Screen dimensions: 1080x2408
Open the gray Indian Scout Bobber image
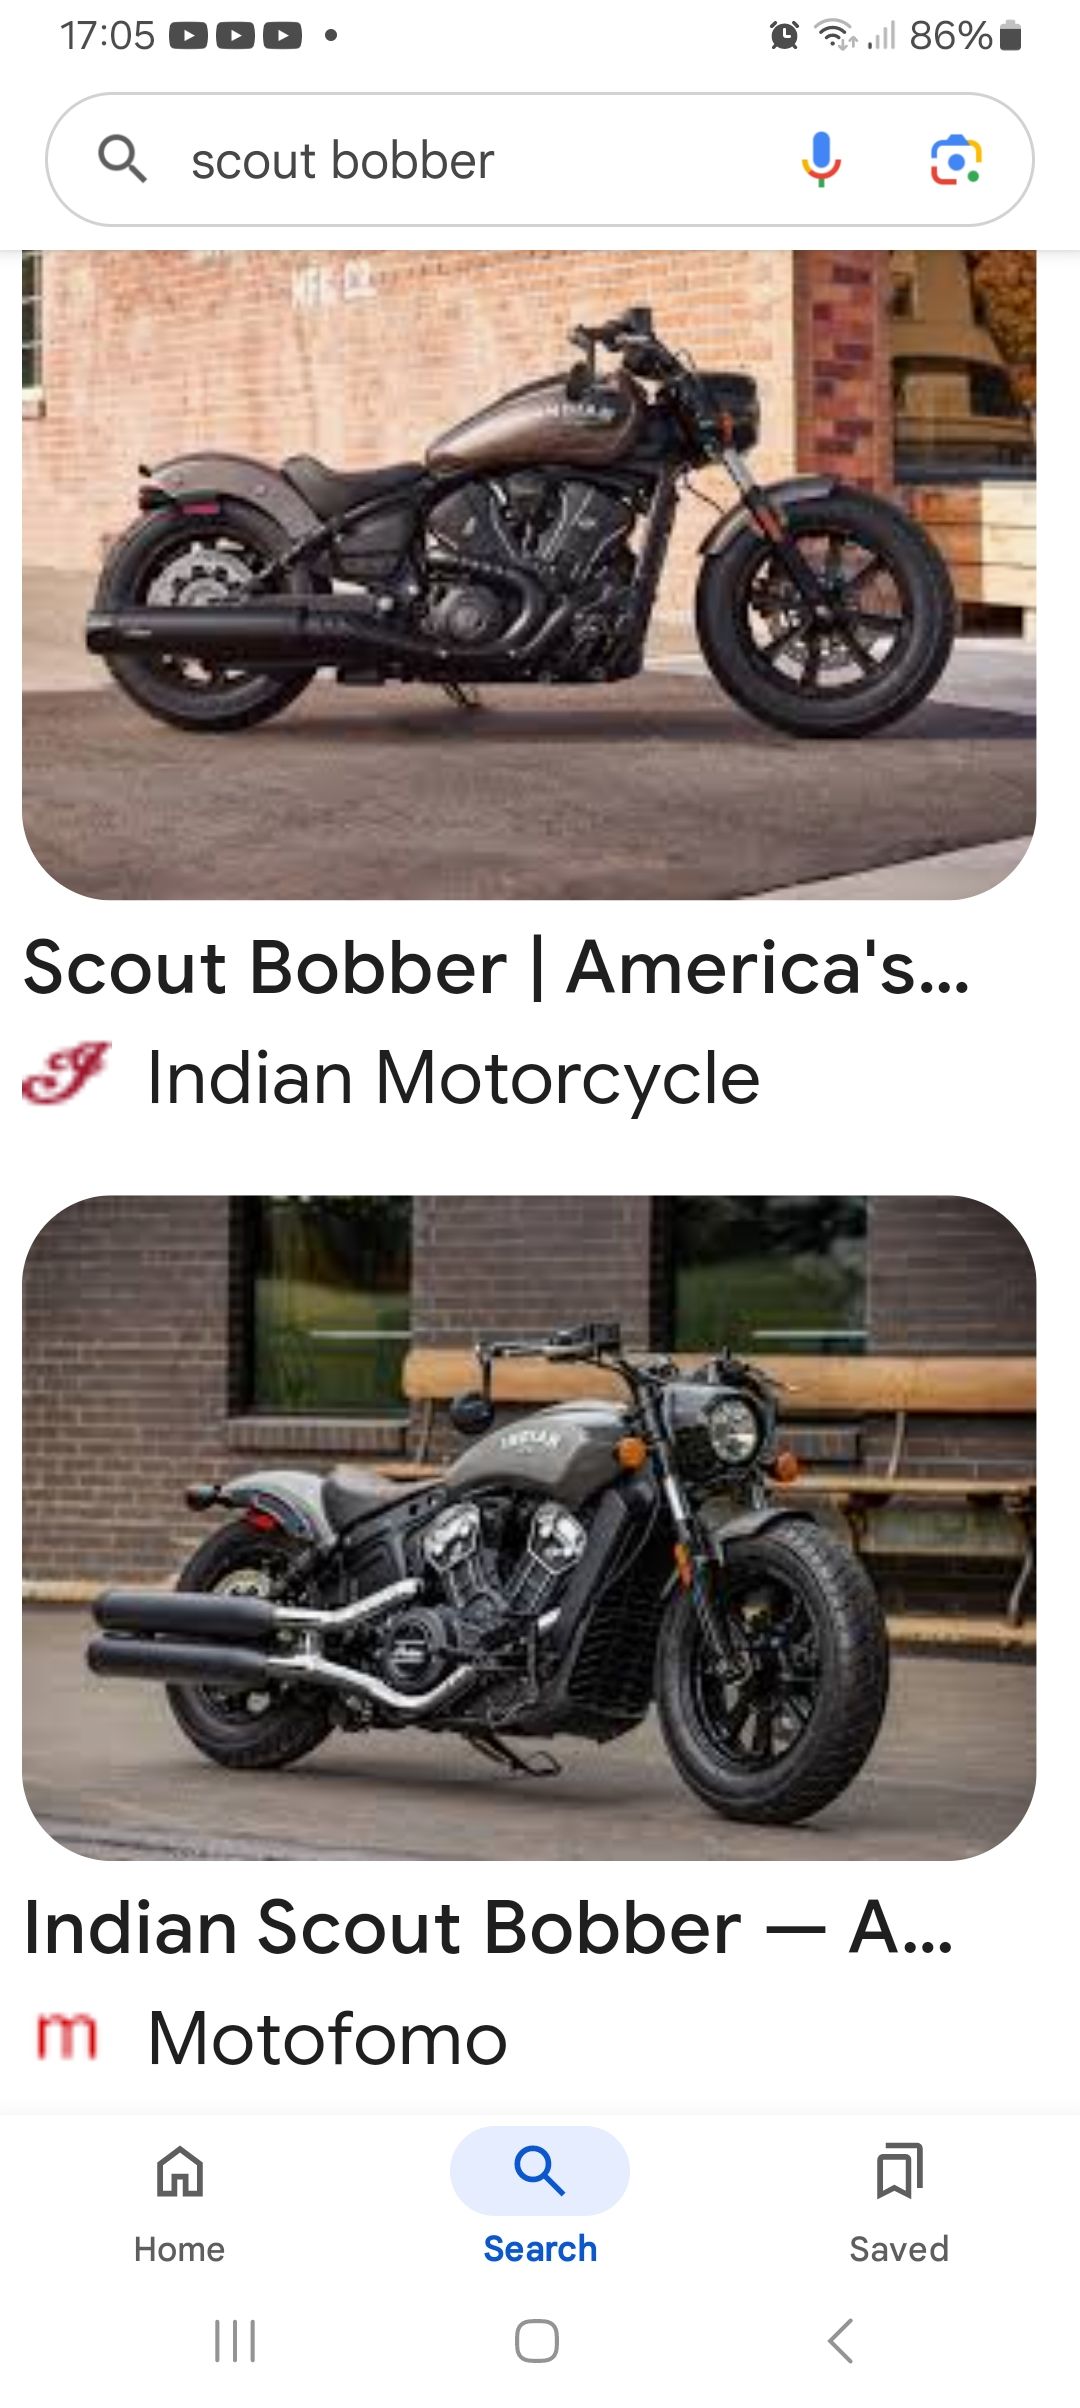click(529, 1528)
